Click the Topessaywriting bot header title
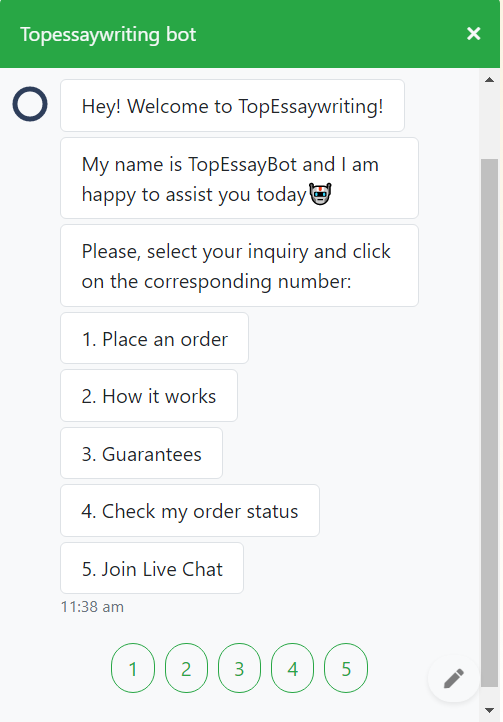Viewport: 503px width, 722px height. click(x=108, y=35)
